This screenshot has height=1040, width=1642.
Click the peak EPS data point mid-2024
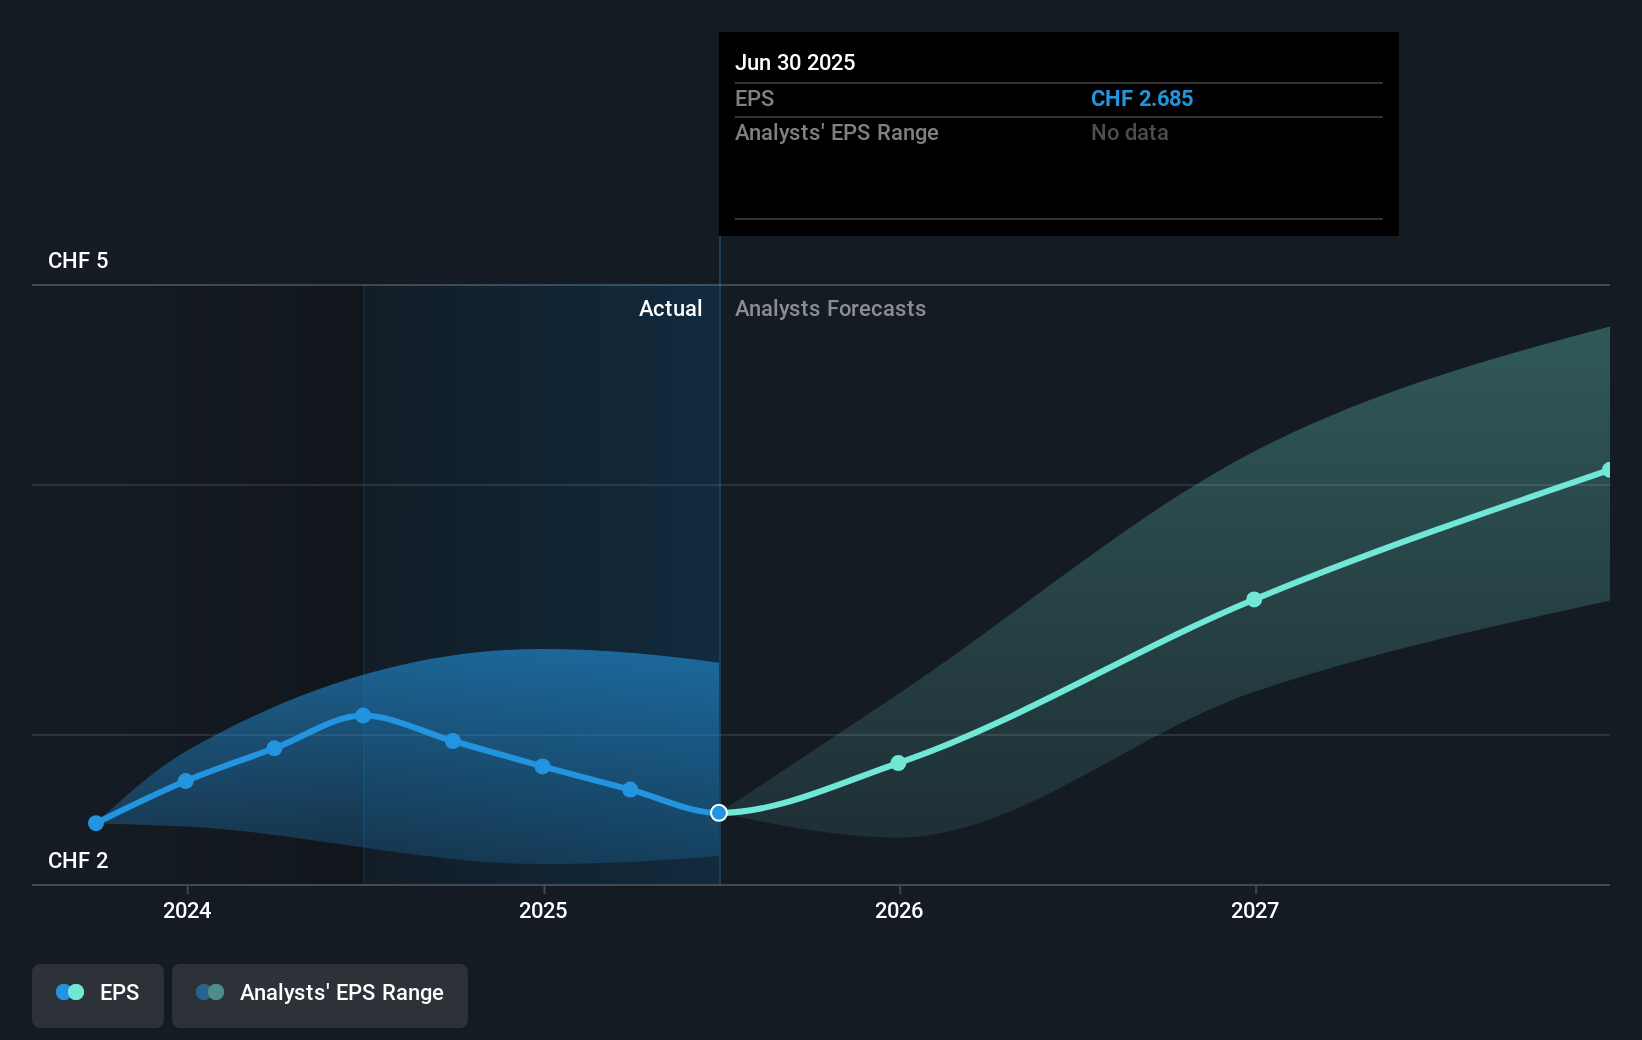362,714
